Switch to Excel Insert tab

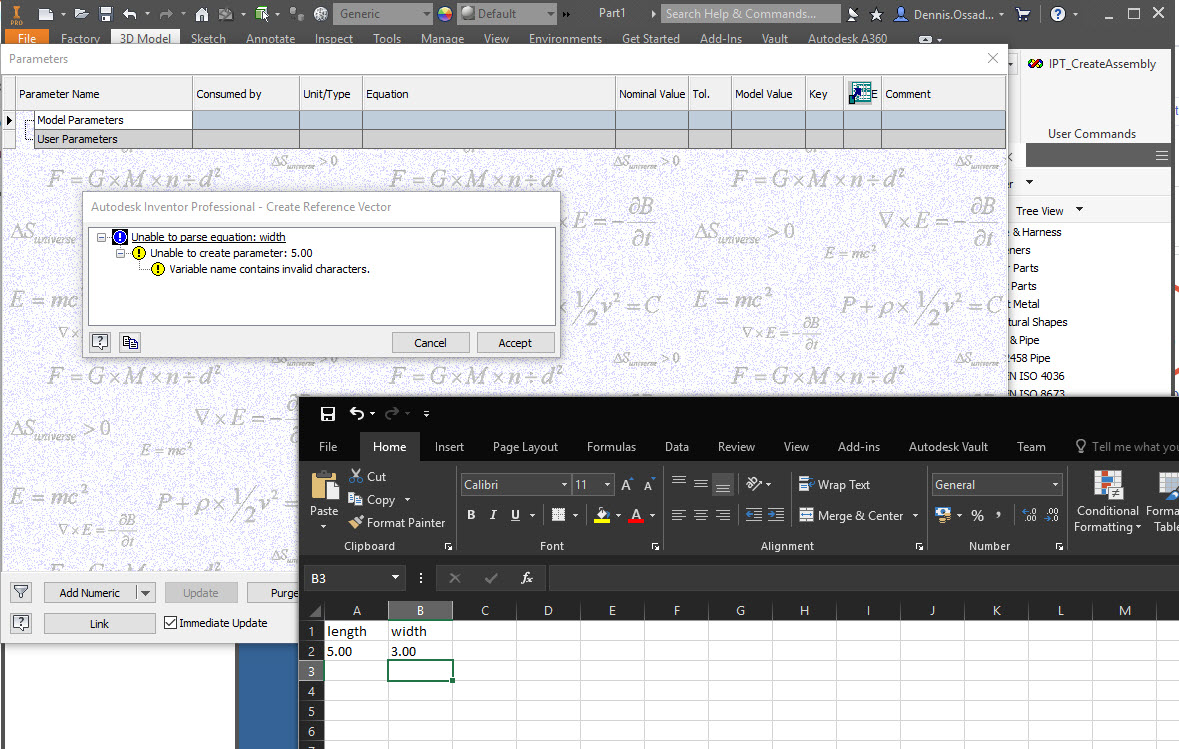click(x=449, y=447)
